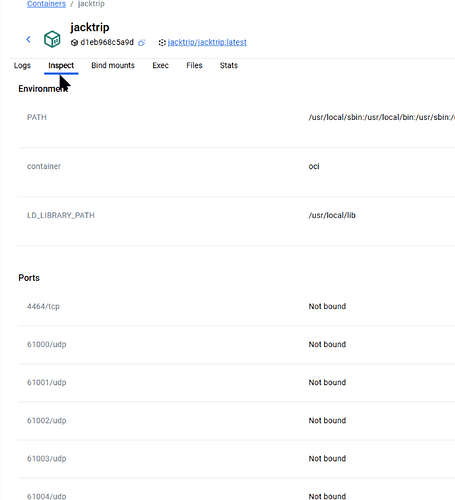Click the oci value
The height and width of the screenshot is (500, 455).
tap(314, 166)
